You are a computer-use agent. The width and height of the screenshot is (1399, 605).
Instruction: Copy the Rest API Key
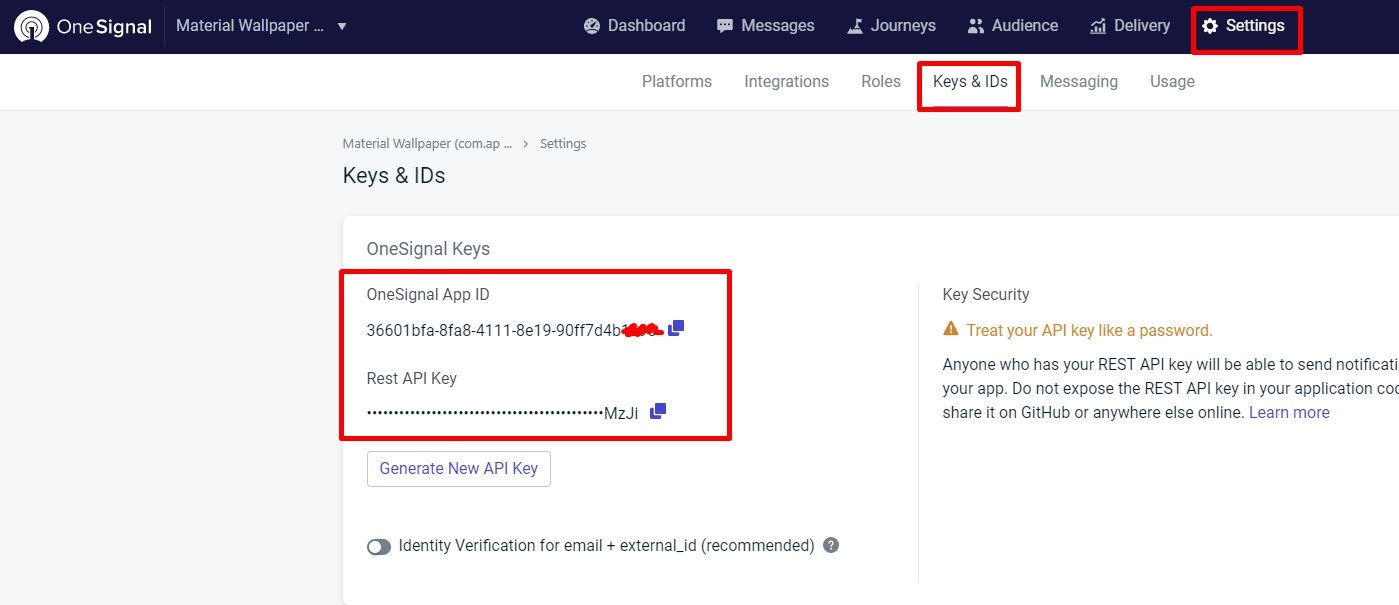657,411
